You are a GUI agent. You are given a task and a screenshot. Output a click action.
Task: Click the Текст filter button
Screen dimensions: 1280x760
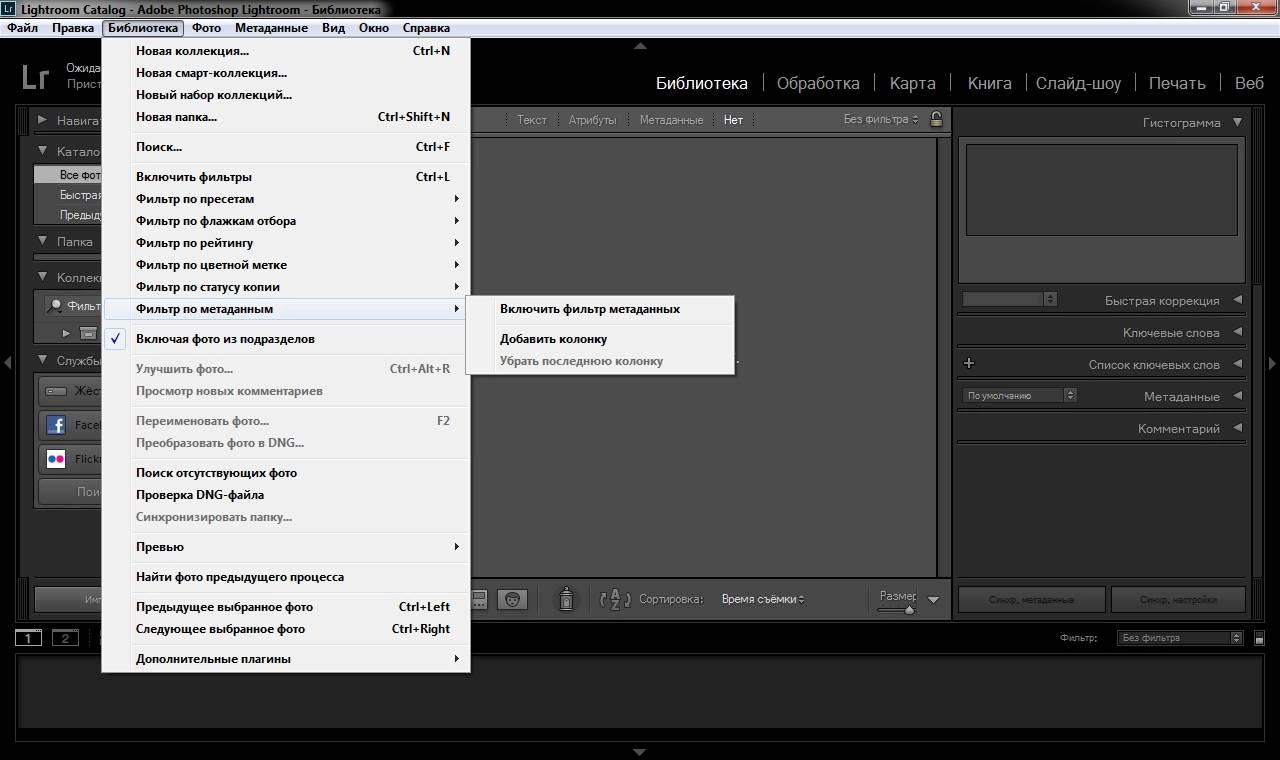pos(532,120)
